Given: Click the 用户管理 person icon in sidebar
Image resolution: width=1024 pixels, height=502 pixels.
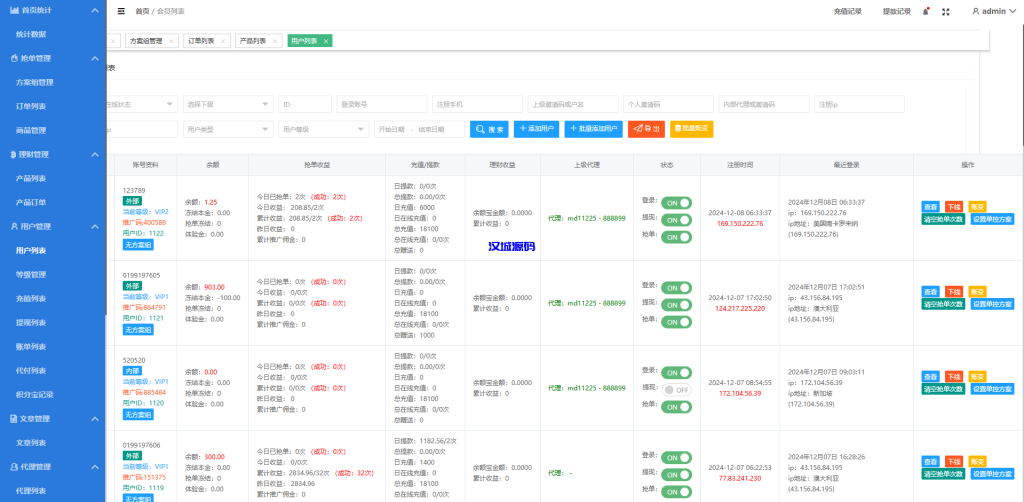Looking at the screenshot, I should 13,227.
